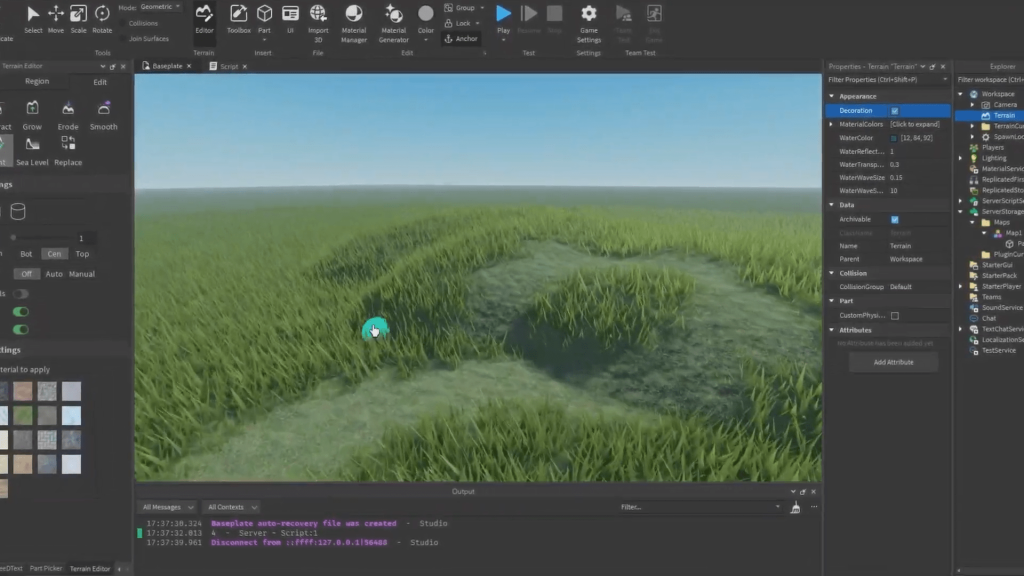This screenshot has width=1024, height=576.
Task: Turn off the upper green switch
Action: coord(20,312)
